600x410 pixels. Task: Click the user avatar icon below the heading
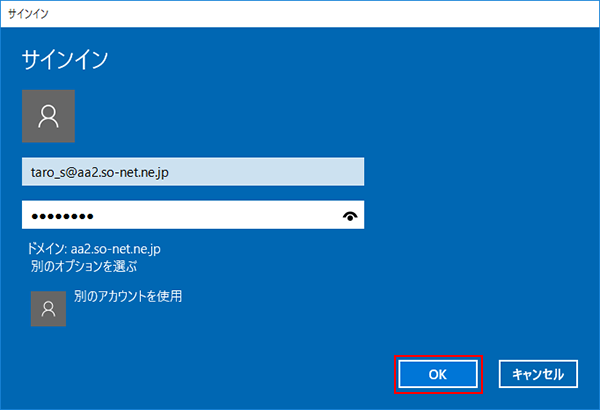[48, 117]
